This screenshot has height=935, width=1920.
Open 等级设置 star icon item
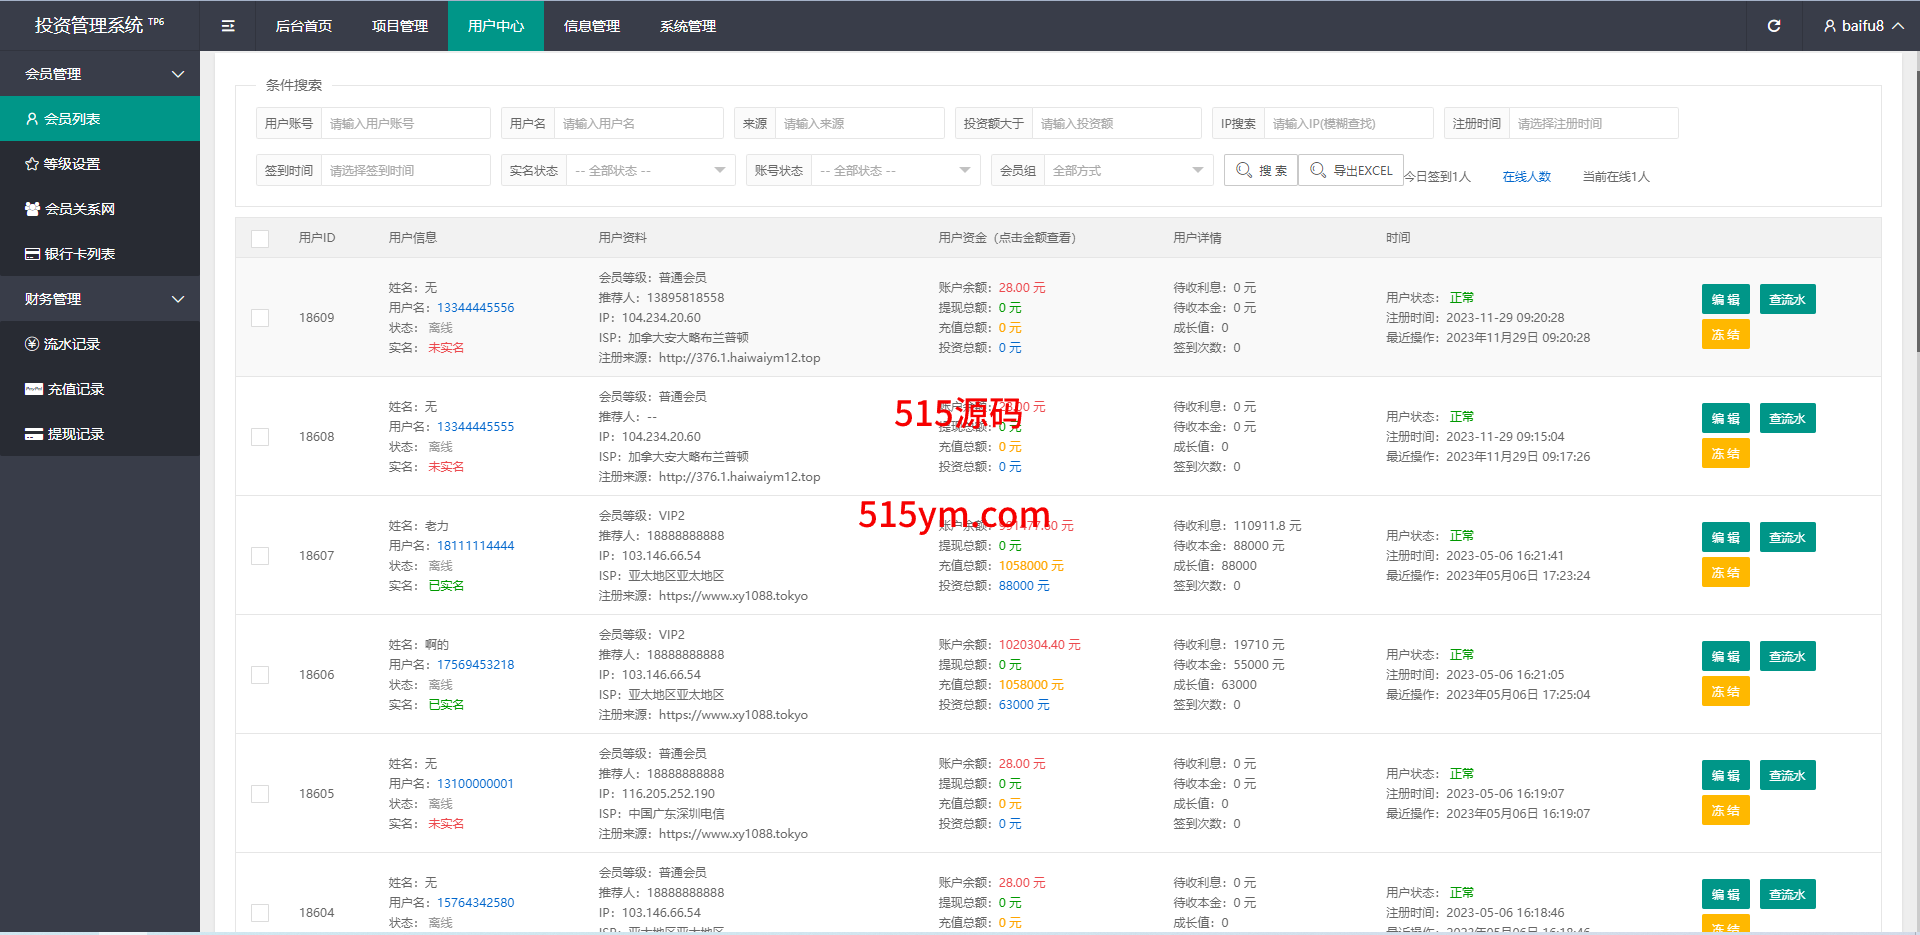[32, 164]
